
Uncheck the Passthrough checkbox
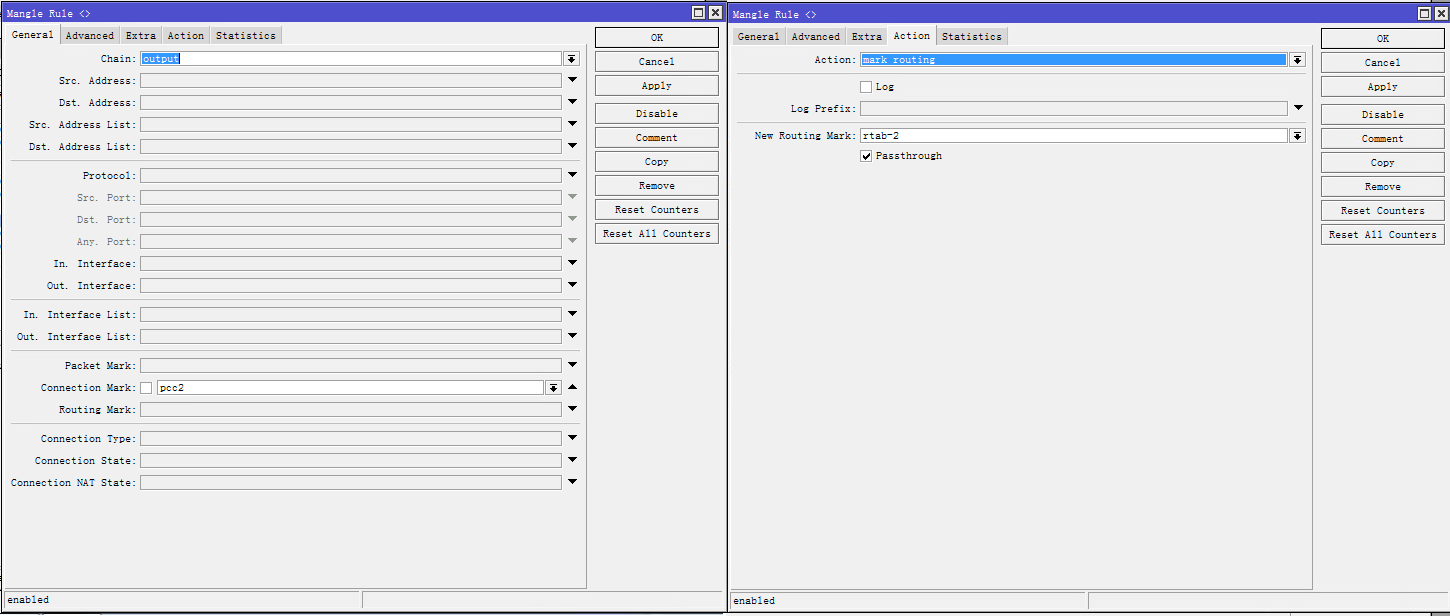pyautogui.click(x=866, y=156)
